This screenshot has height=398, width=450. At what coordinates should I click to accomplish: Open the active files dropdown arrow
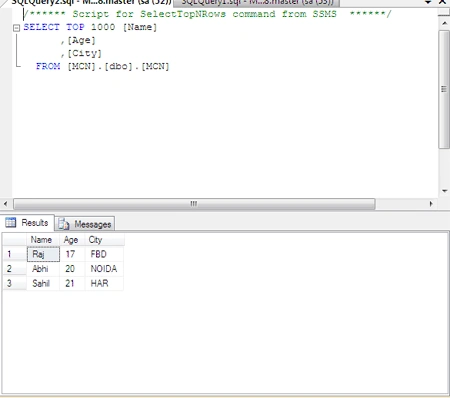(x=428, y=2)
